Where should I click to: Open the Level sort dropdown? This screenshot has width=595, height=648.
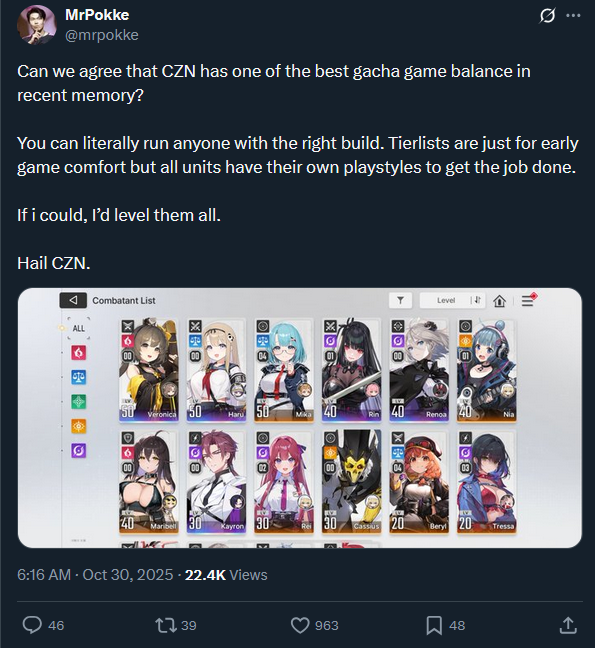pyautogui.click(x=446, y=300)
